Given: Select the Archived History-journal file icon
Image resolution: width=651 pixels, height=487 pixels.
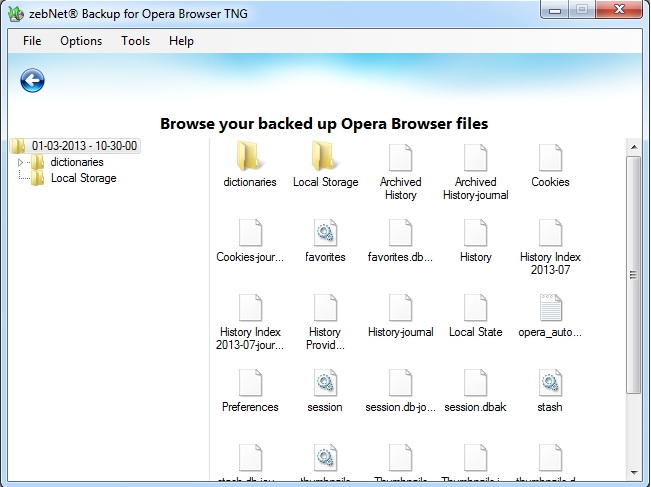Looking at the screenshot, I should pos(475,157).
